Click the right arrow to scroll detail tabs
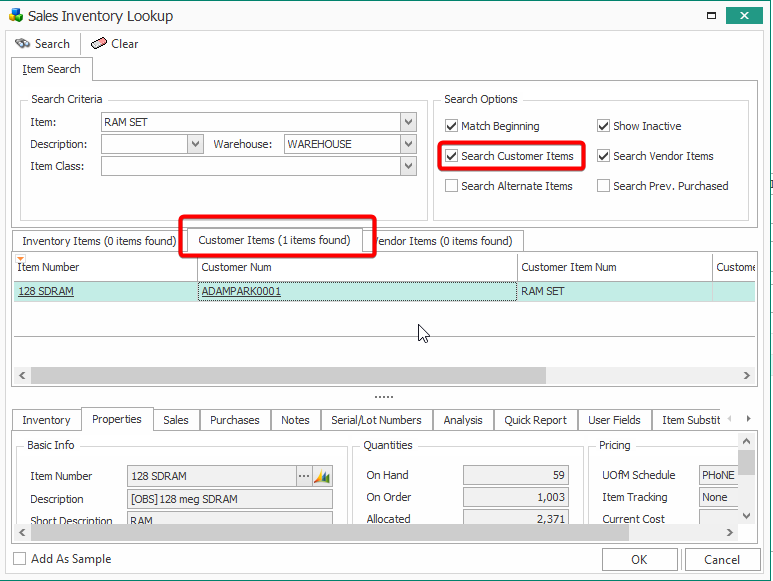Image resolution: width=773 pixels, height=581 pixels. [743, 419]
